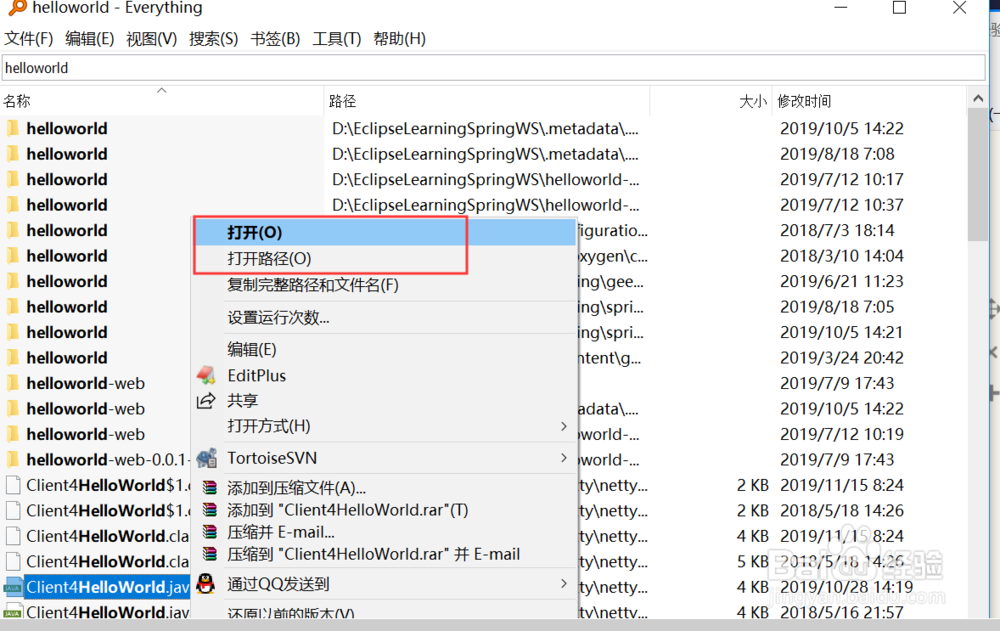Expand the 通过QQ发送到 submenu arrow
This screenshot has height=631, width=1000.
coord(564,584)
